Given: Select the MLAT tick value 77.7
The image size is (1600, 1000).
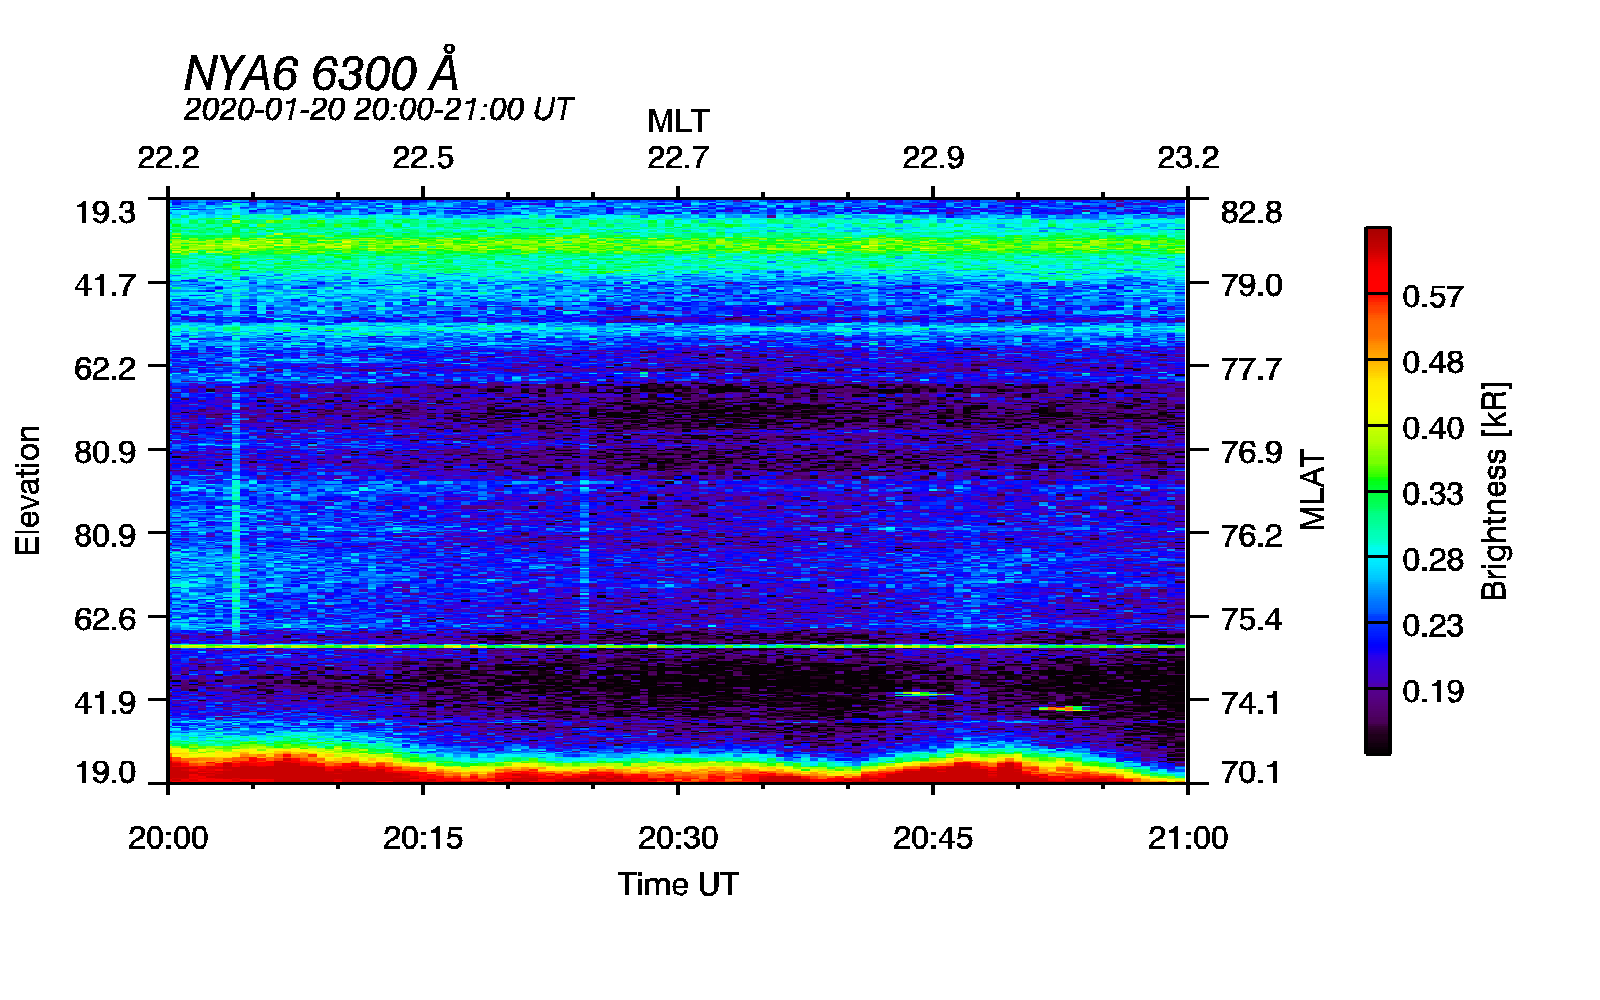Looking at the screenshot, I should click(1251, 368).
